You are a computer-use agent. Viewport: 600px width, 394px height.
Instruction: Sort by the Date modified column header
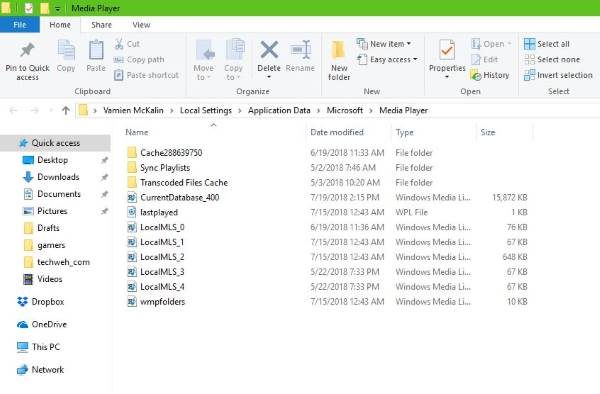(337, 132)
